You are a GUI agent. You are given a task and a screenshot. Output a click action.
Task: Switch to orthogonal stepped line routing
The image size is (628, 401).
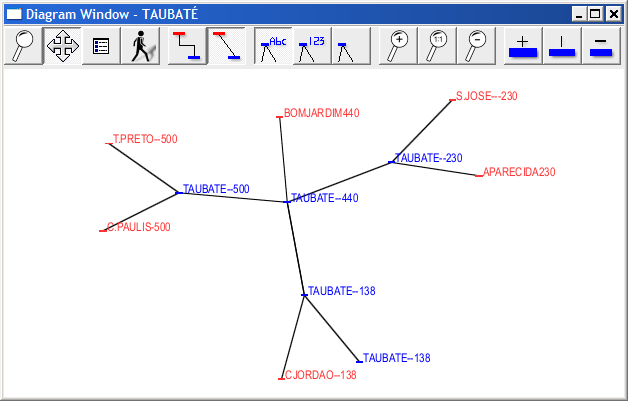tap(187, 46)
